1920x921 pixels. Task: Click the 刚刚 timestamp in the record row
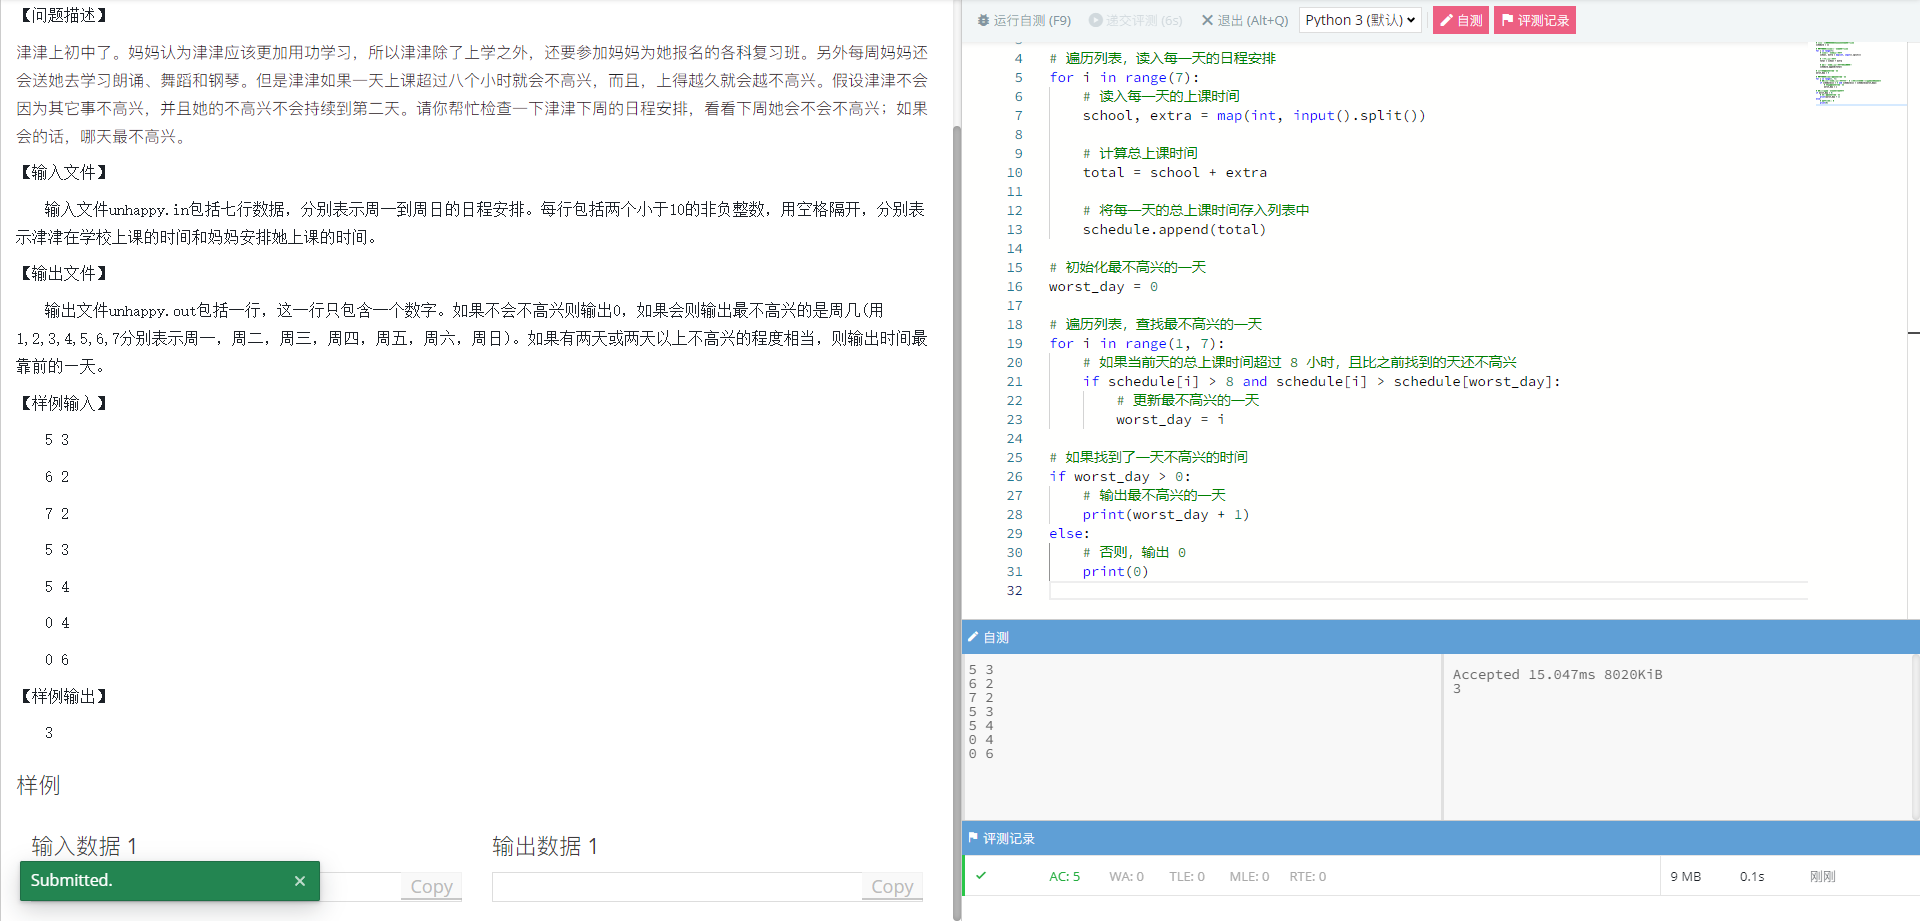click(1822, 876)
